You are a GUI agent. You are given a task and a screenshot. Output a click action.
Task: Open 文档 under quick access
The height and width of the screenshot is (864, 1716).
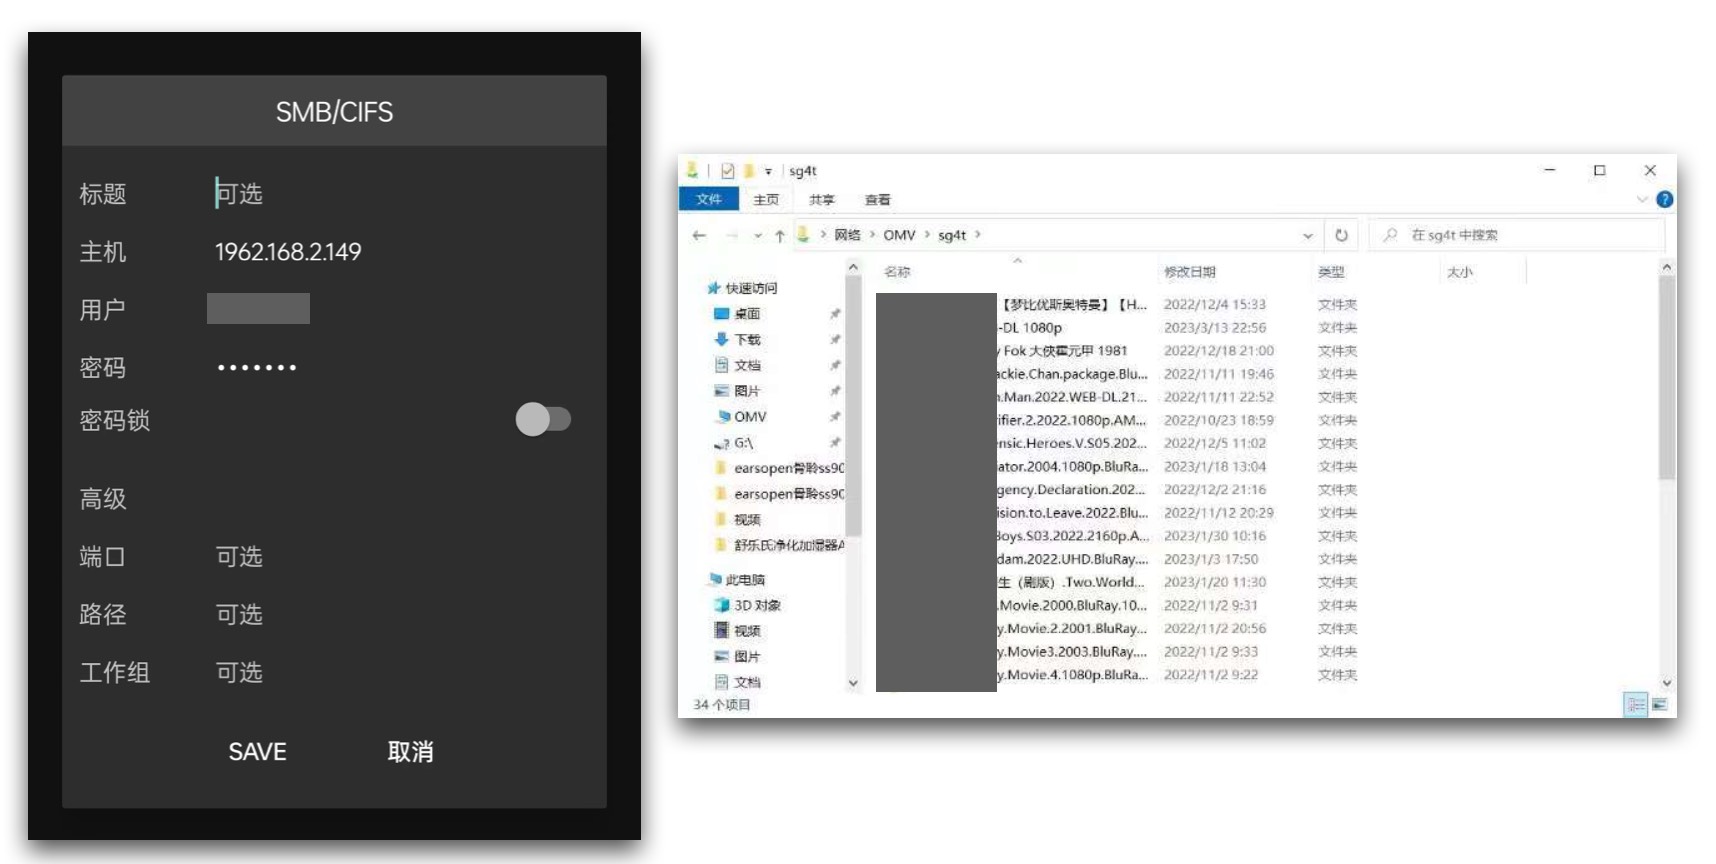coord(737,365)
